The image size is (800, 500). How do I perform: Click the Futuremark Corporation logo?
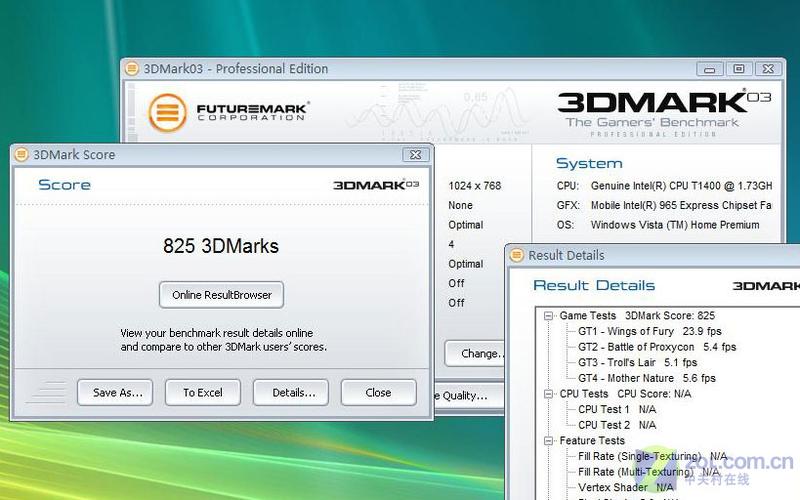228,112
